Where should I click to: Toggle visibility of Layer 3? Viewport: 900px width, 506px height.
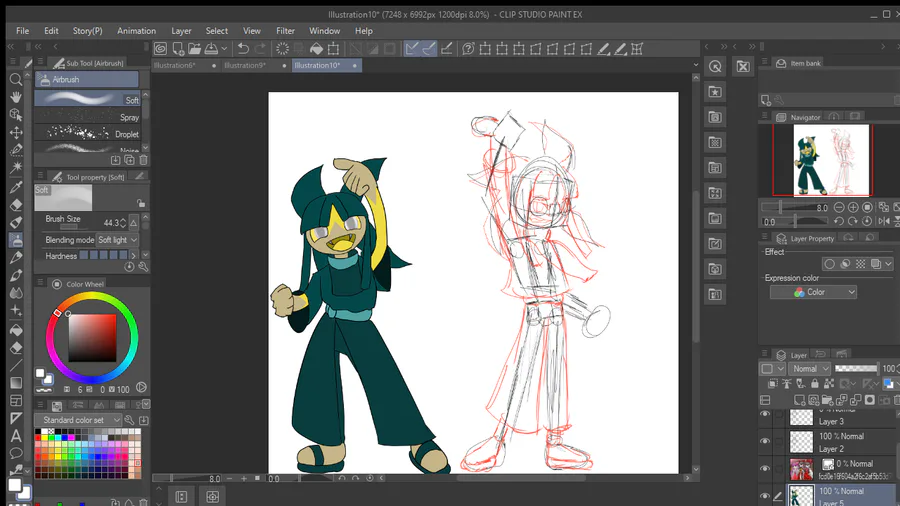pyautogui.click(x=765, y=414)
